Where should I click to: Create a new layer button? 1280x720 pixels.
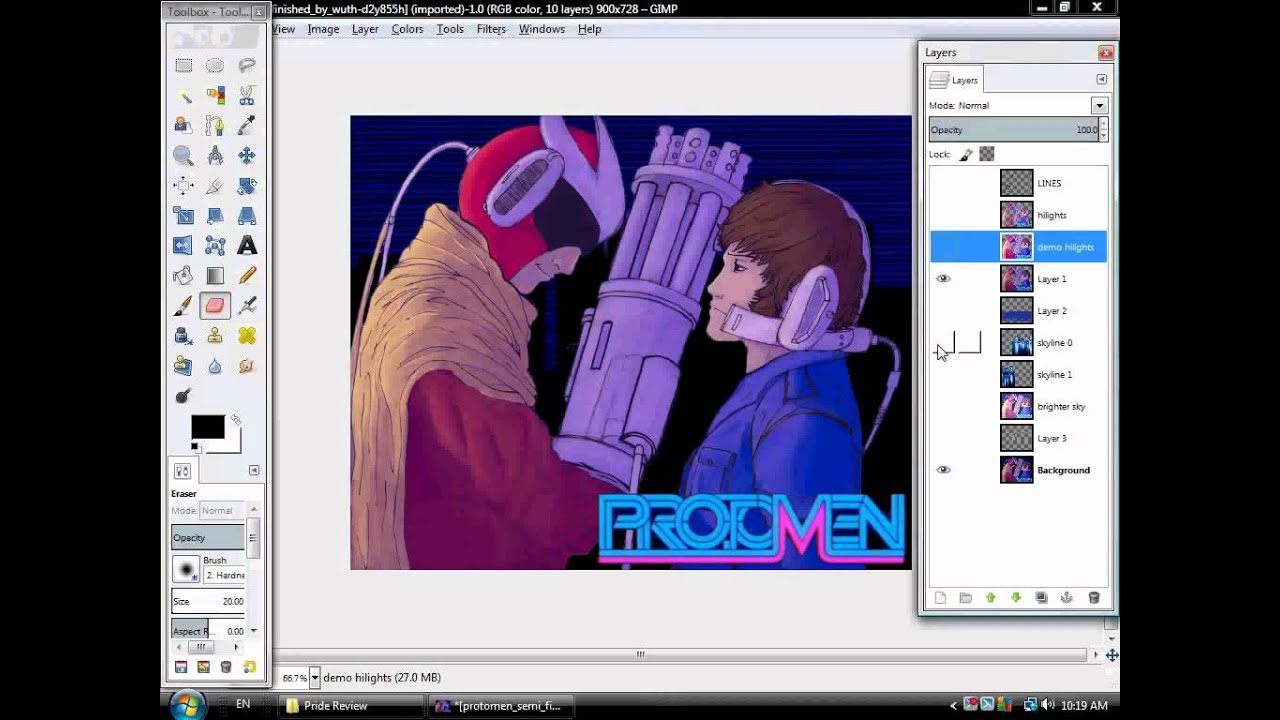(x=940, y=598)
